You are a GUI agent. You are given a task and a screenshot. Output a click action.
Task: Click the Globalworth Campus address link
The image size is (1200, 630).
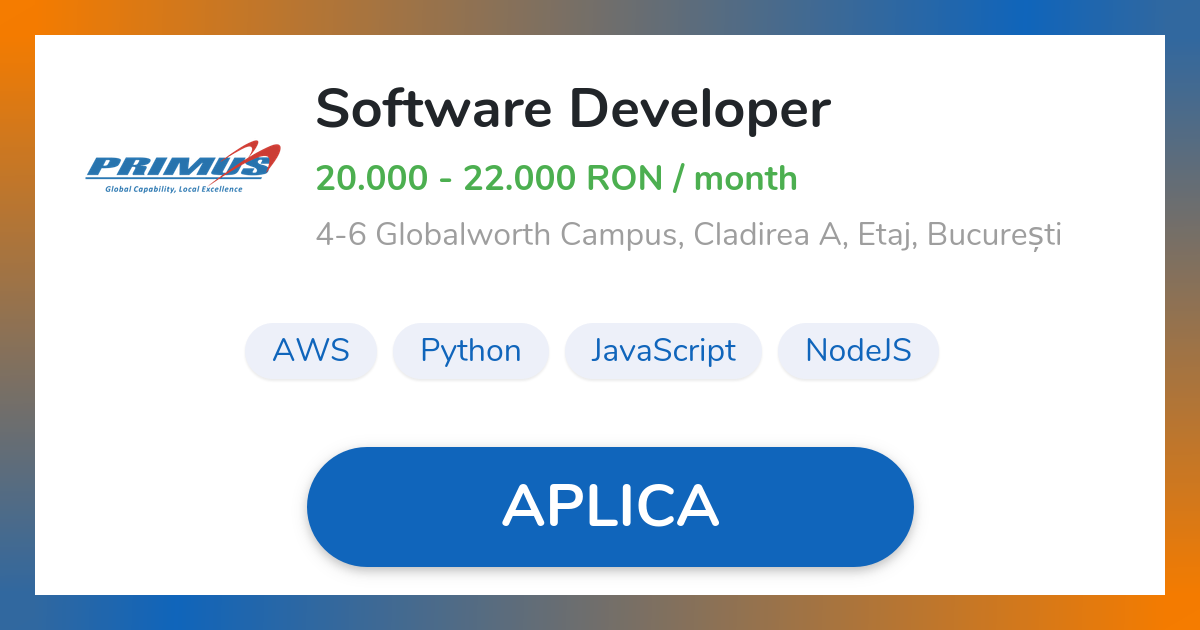[690, 234]
